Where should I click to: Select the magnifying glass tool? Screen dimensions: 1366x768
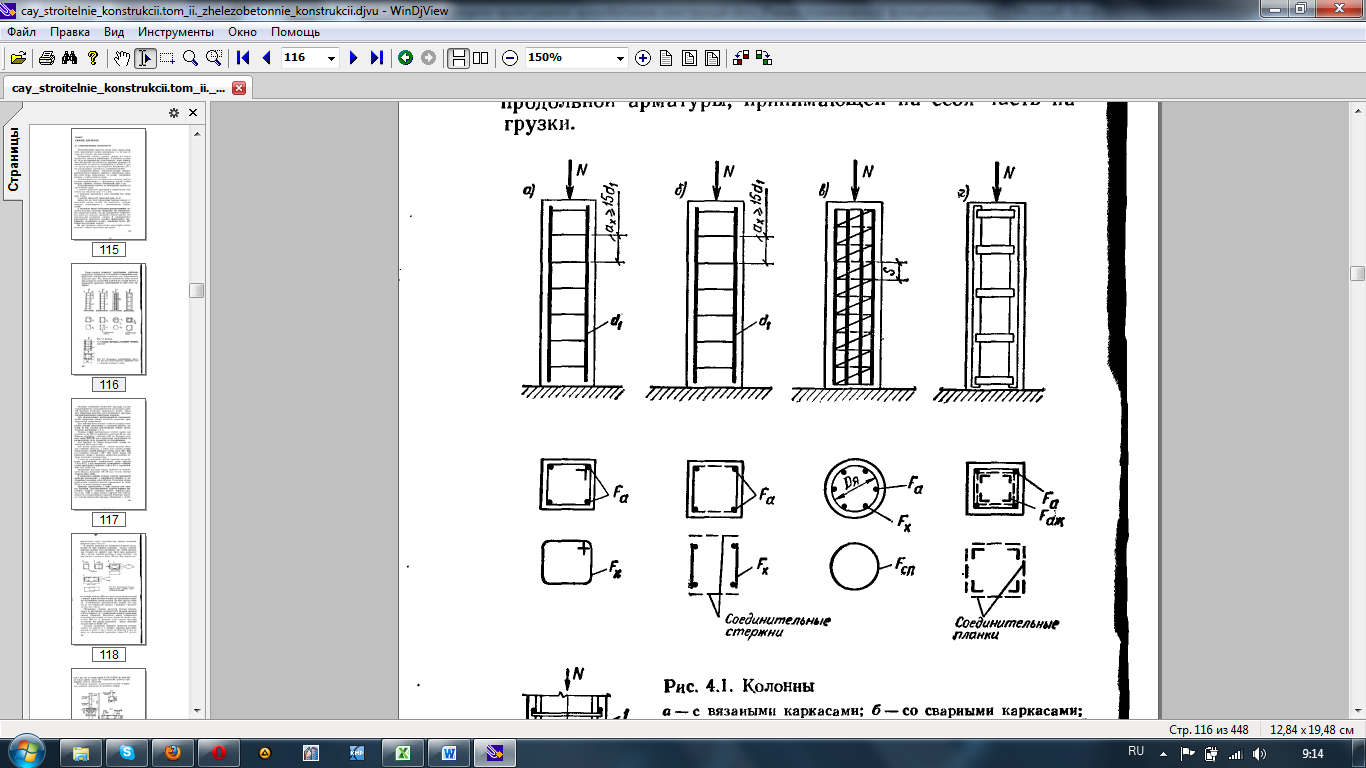[190, 58]
